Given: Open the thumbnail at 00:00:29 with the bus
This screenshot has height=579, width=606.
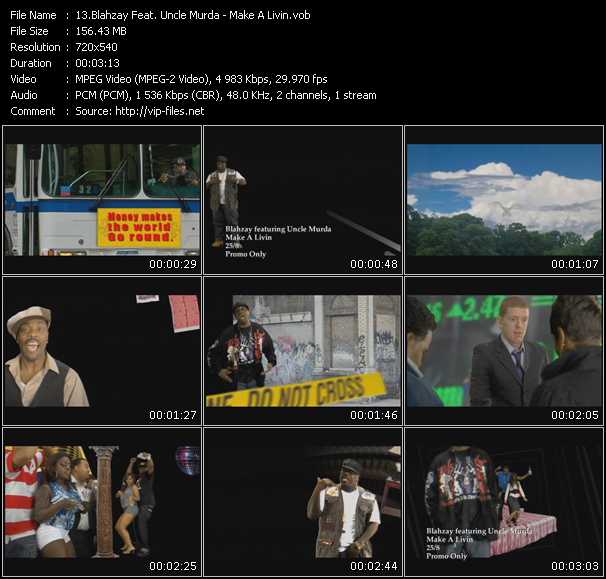Looking at the screenshot, I should click(x=102, y=200).
